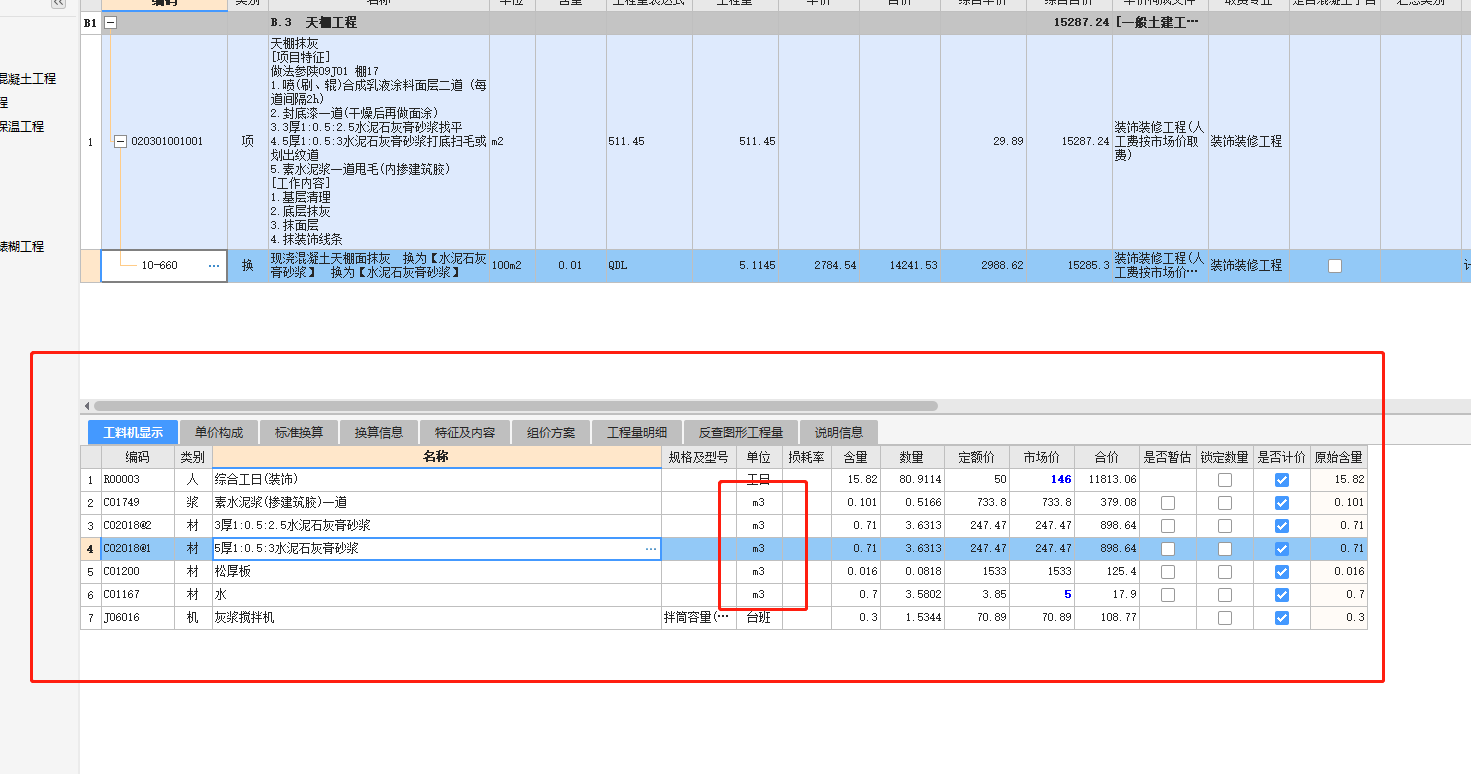This screenshot has width=1471, height=774.
Task: Collapse the B1 天棚工程 section
Action: 110,22
